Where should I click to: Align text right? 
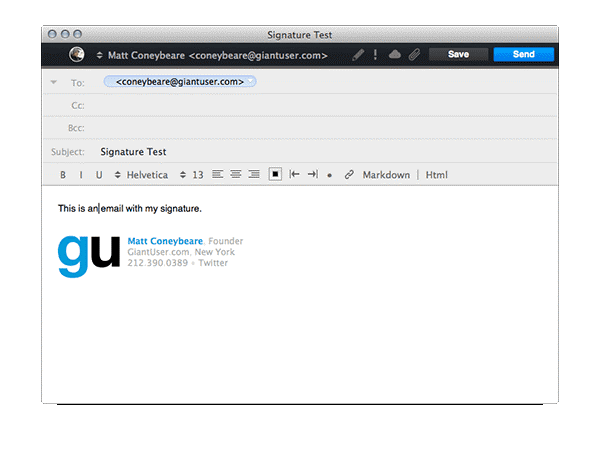click(254, 174)
